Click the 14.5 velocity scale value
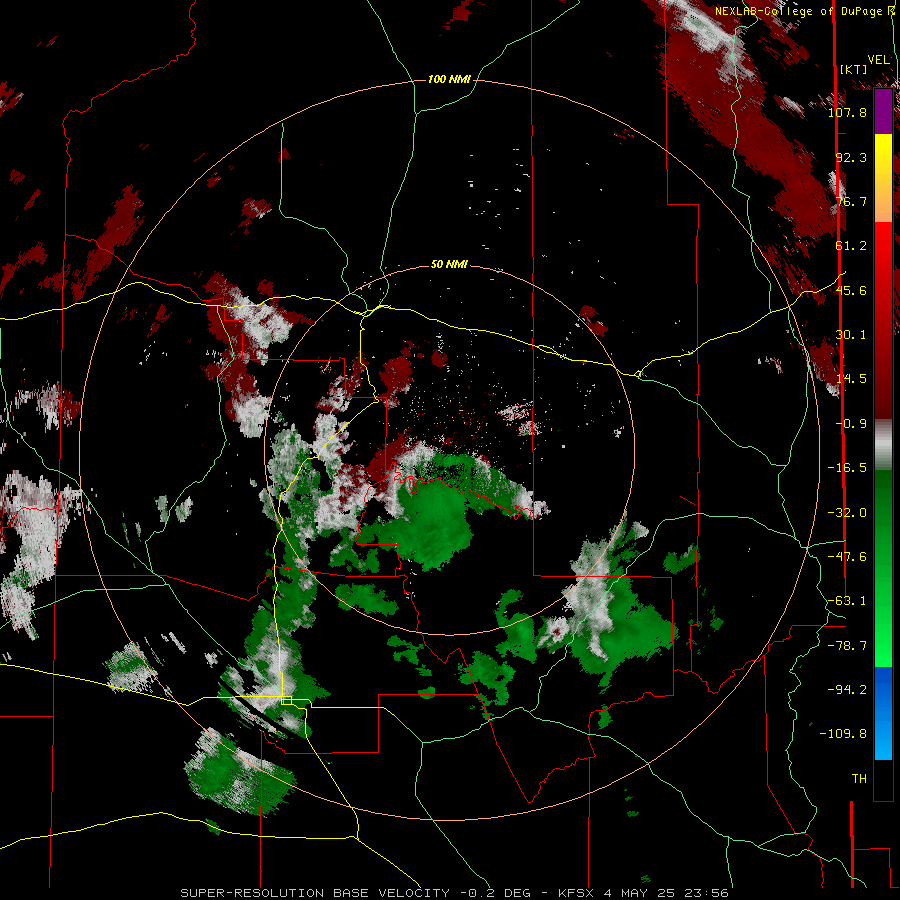This screenshot has width=900, height=900. 851,379
